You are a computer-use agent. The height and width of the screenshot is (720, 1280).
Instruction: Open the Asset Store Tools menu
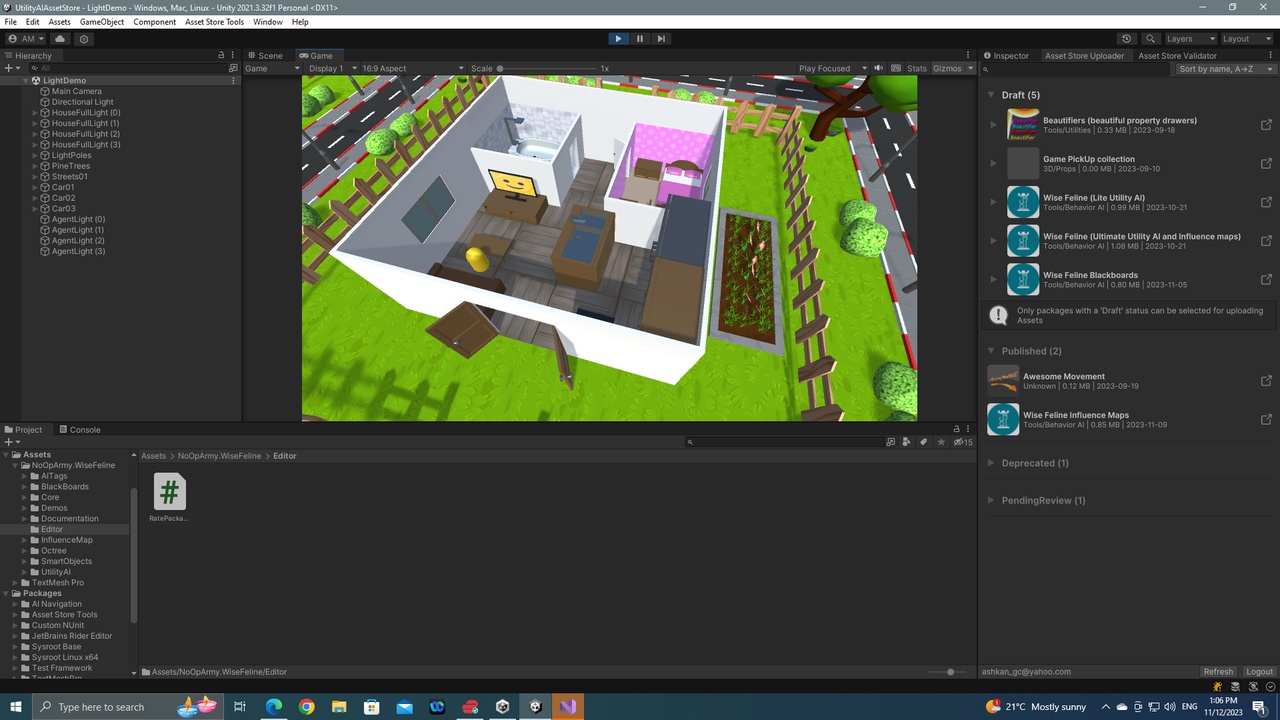coord(214,22)
